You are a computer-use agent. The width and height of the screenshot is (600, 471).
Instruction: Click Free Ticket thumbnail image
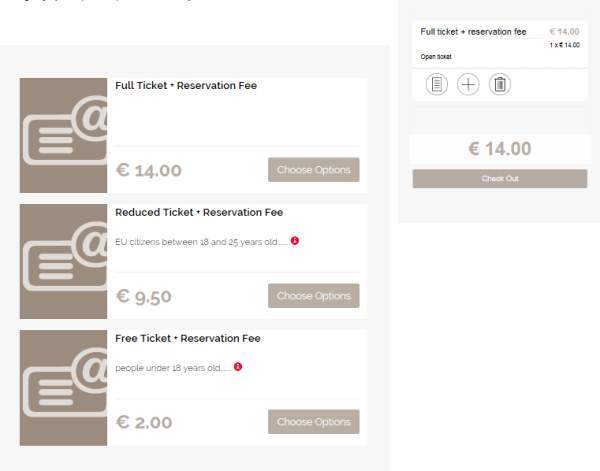coord(64,388)
